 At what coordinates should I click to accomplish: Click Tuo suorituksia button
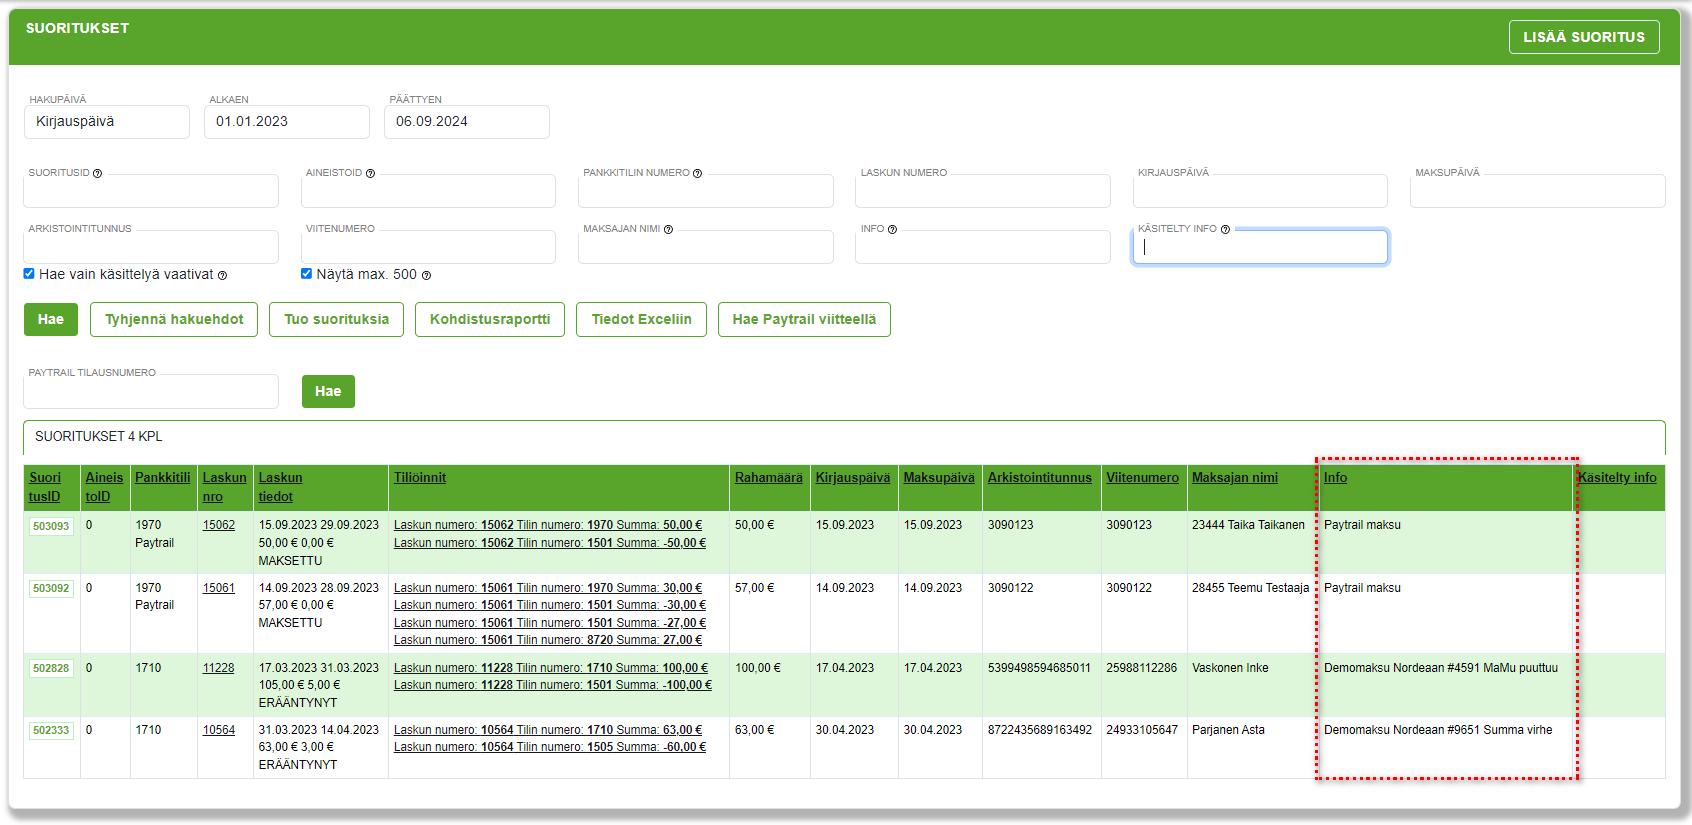[336, 320]
